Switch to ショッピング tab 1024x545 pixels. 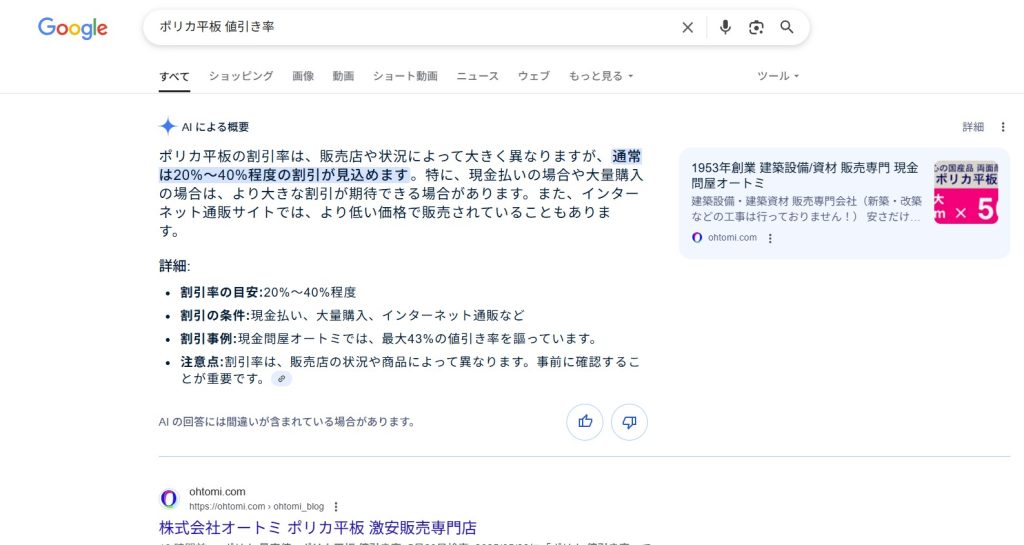tap(241, 76)
